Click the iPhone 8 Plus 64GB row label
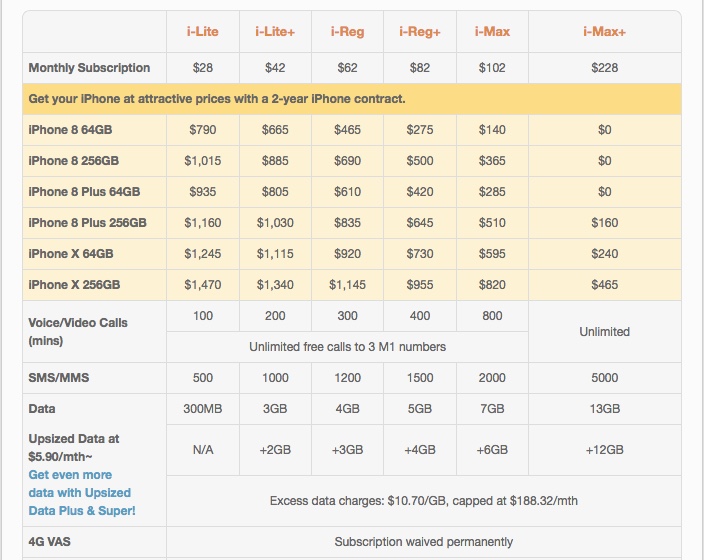 tap(84, 192)
